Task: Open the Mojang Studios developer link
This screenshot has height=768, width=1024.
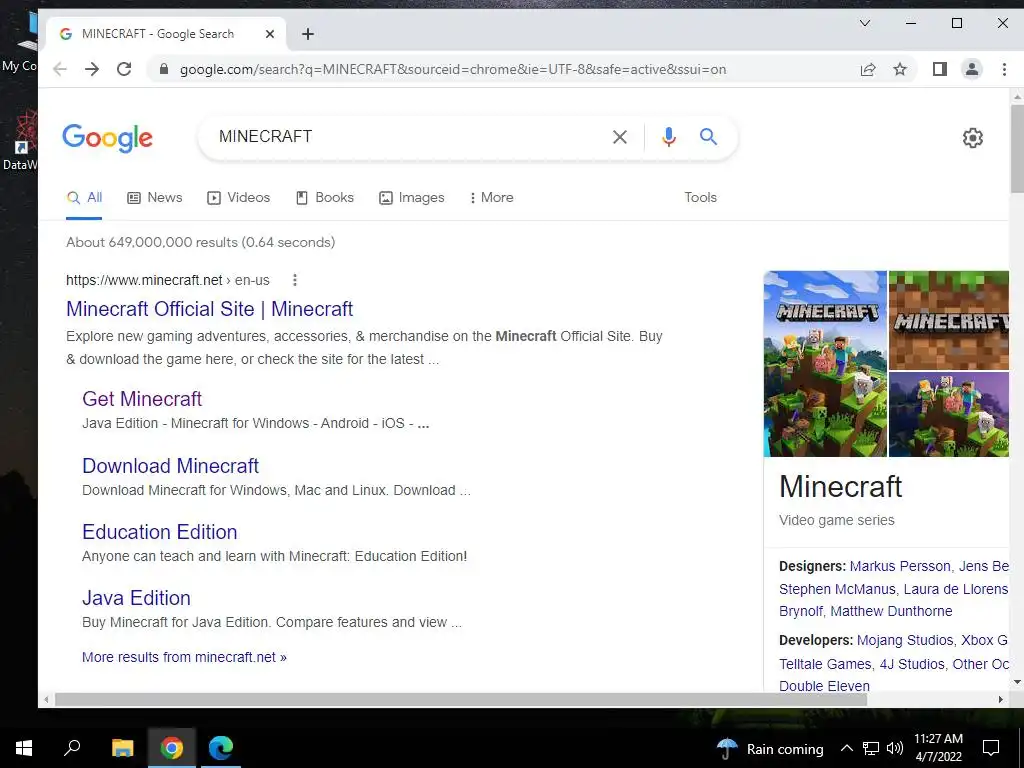Action: click(906, 641)
